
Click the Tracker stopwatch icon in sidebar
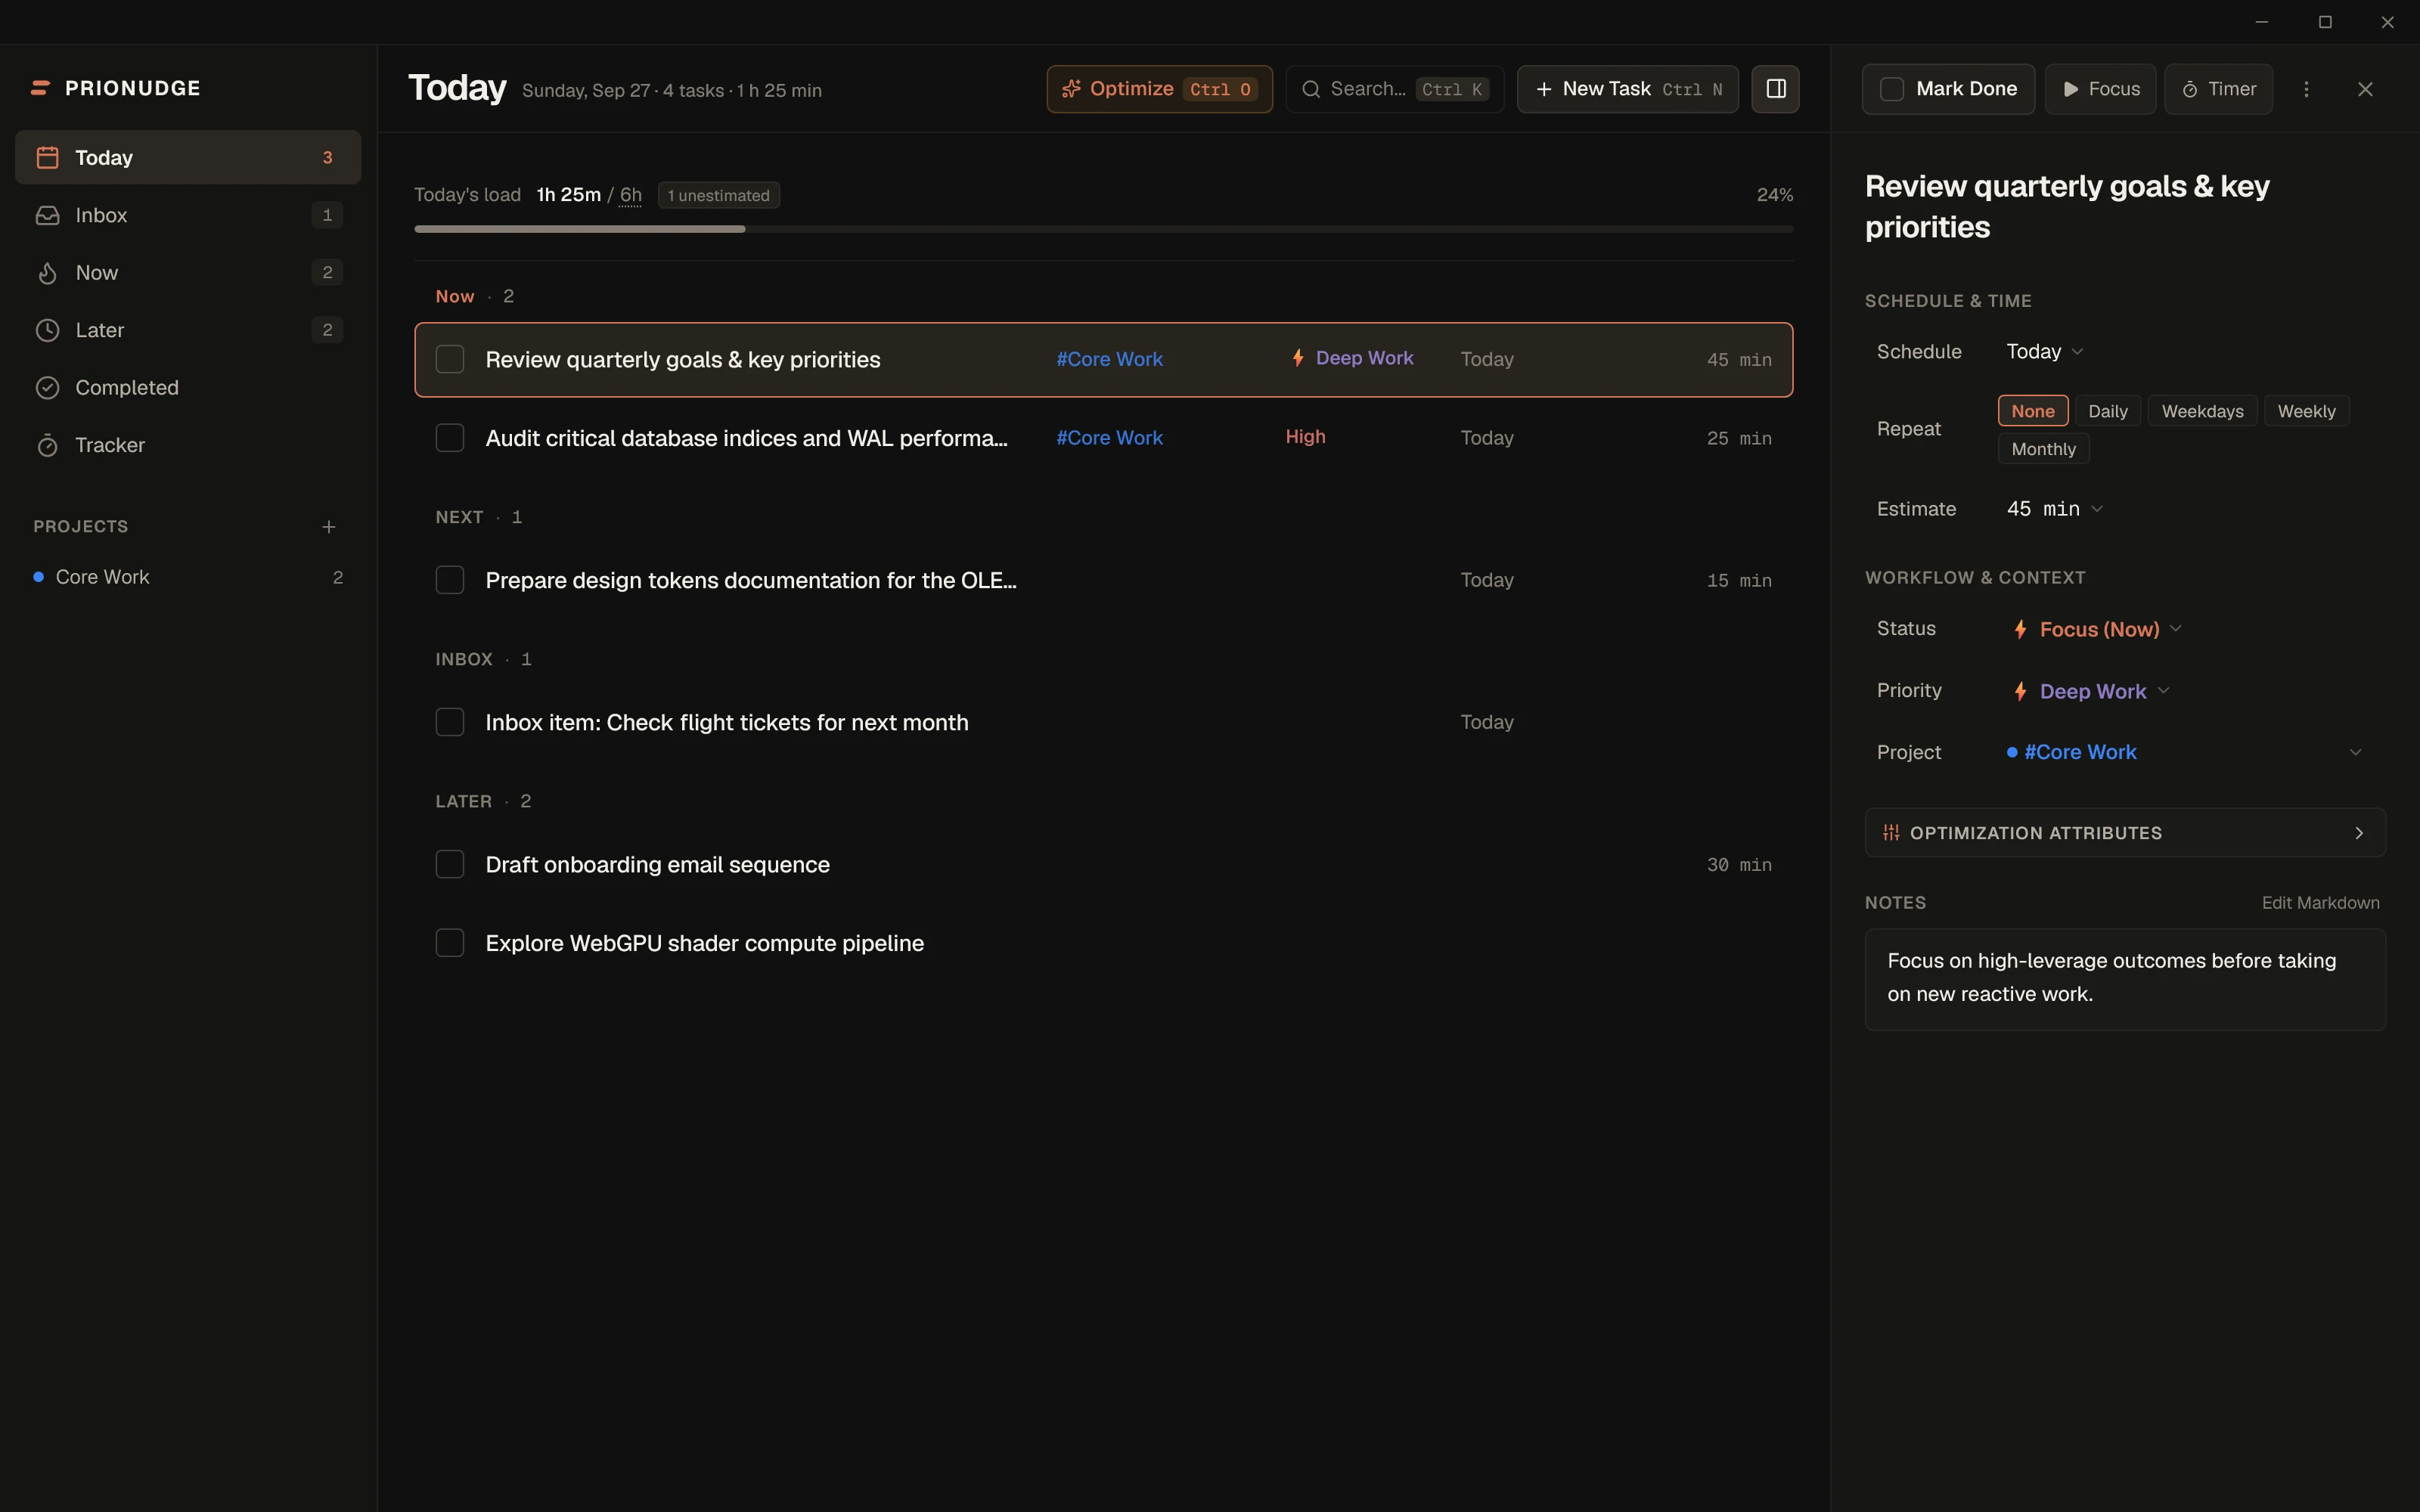coord(47,445)
